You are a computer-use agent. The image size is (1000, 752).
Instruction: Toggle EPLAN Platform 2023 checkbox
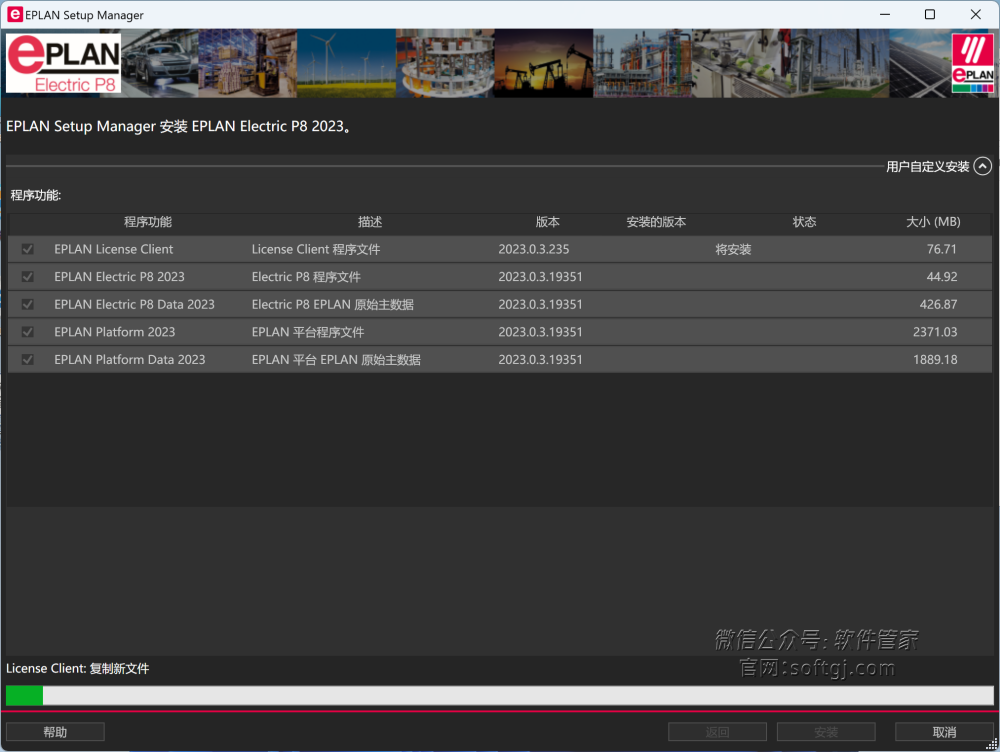click(x=28, y=332)
